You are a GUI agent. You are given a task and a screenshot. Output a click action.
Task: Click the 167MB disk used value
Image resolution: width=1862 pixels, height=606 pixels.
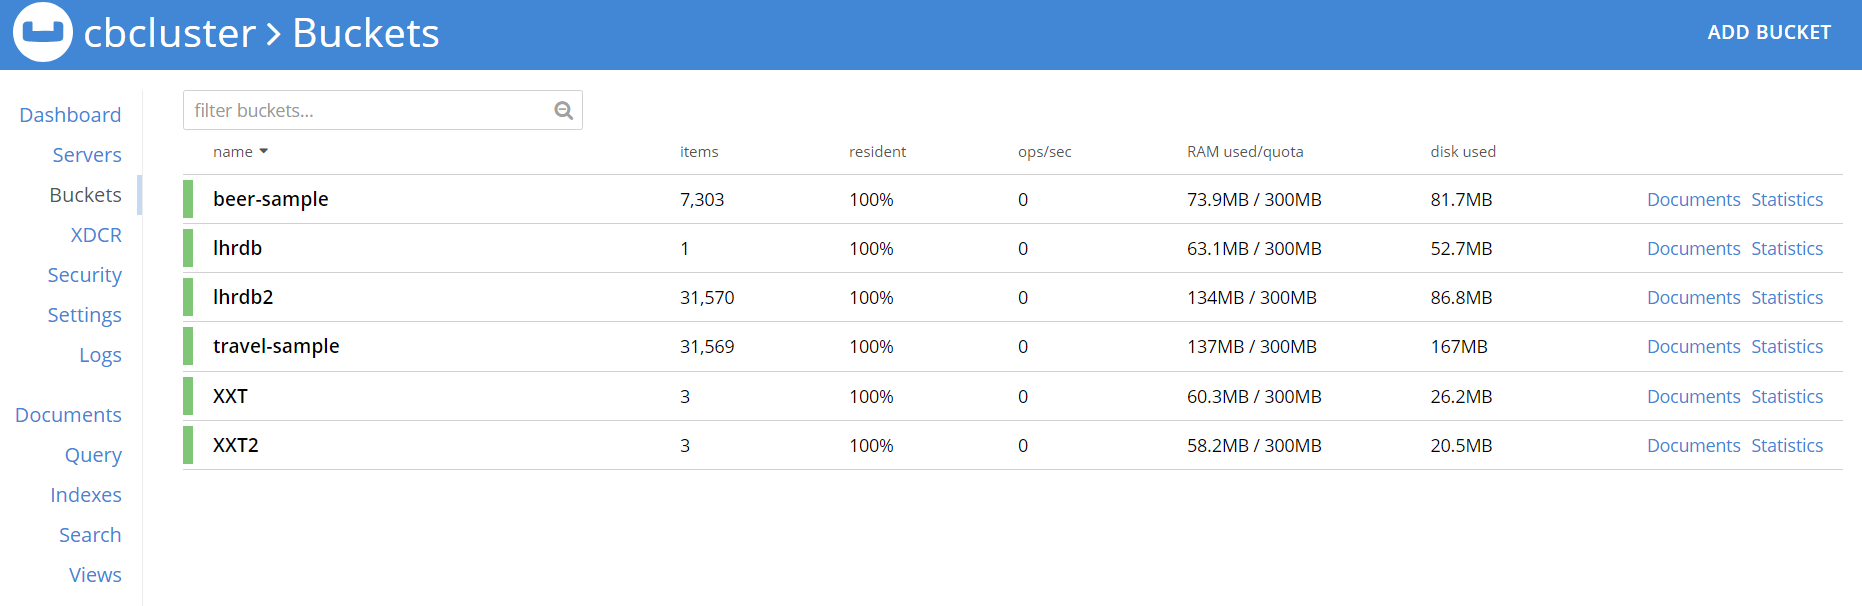[x=1459, y=346]
